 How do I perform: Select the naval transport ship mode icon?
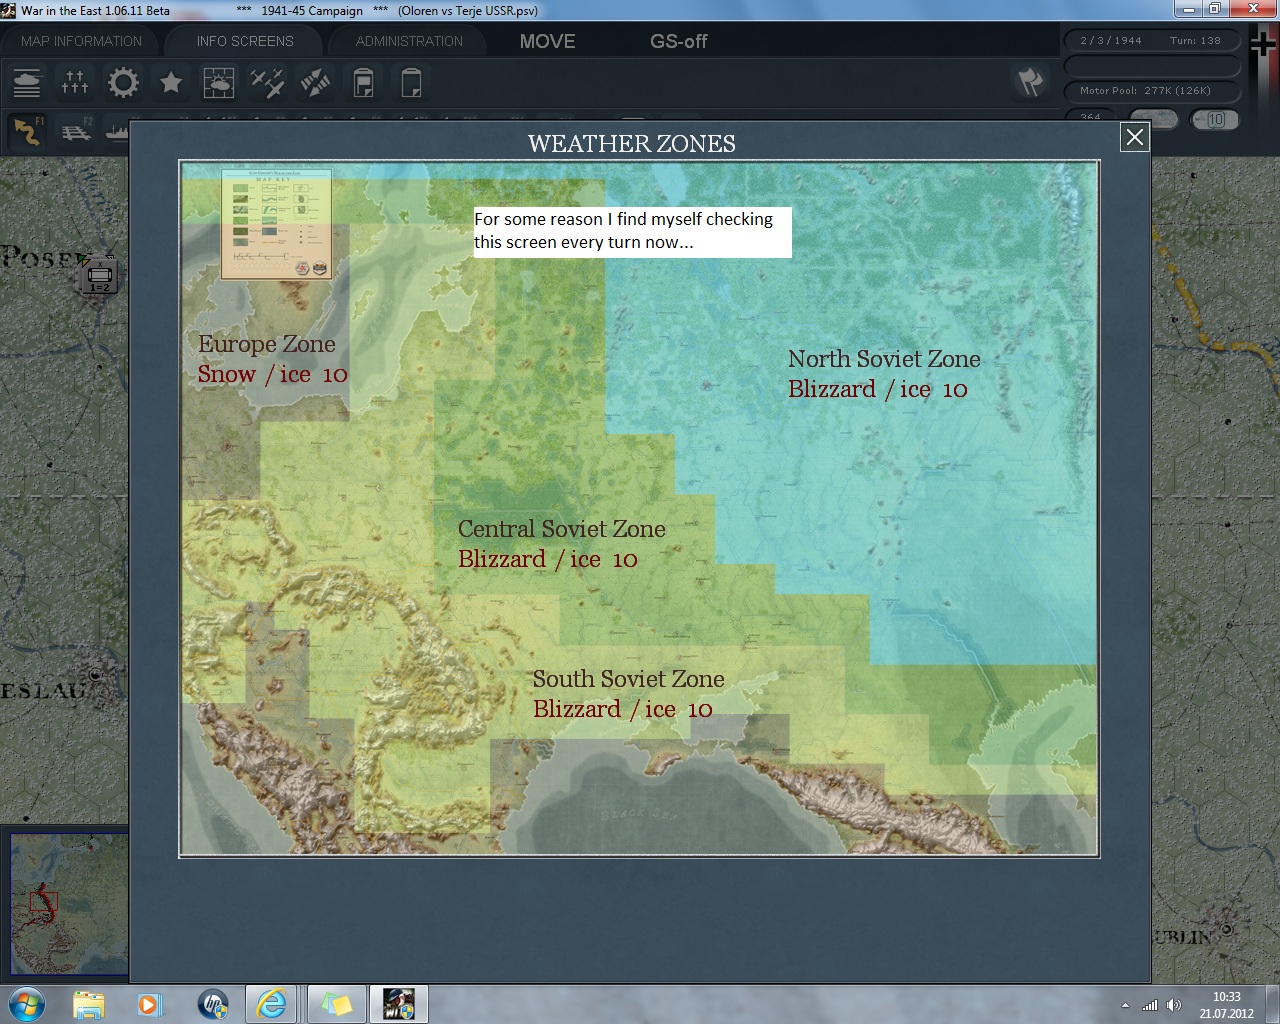click(117, 131)
